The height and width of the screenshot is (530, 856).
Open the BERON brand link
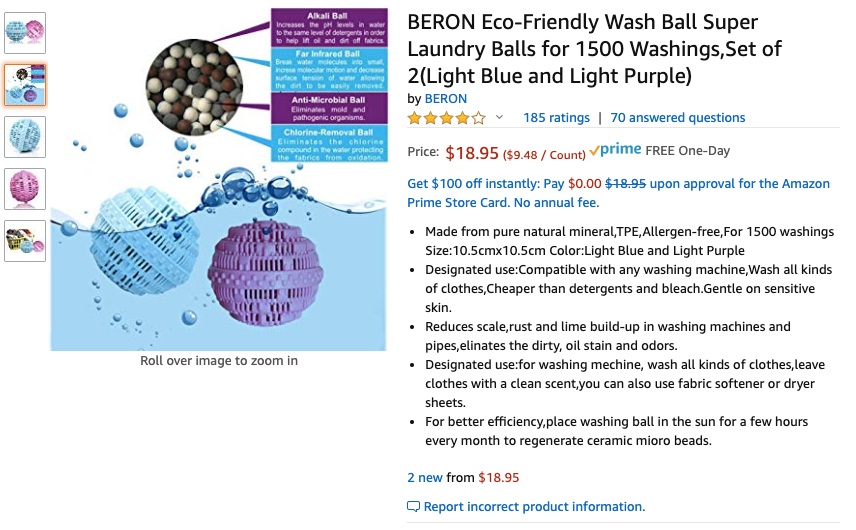(445, 99)
